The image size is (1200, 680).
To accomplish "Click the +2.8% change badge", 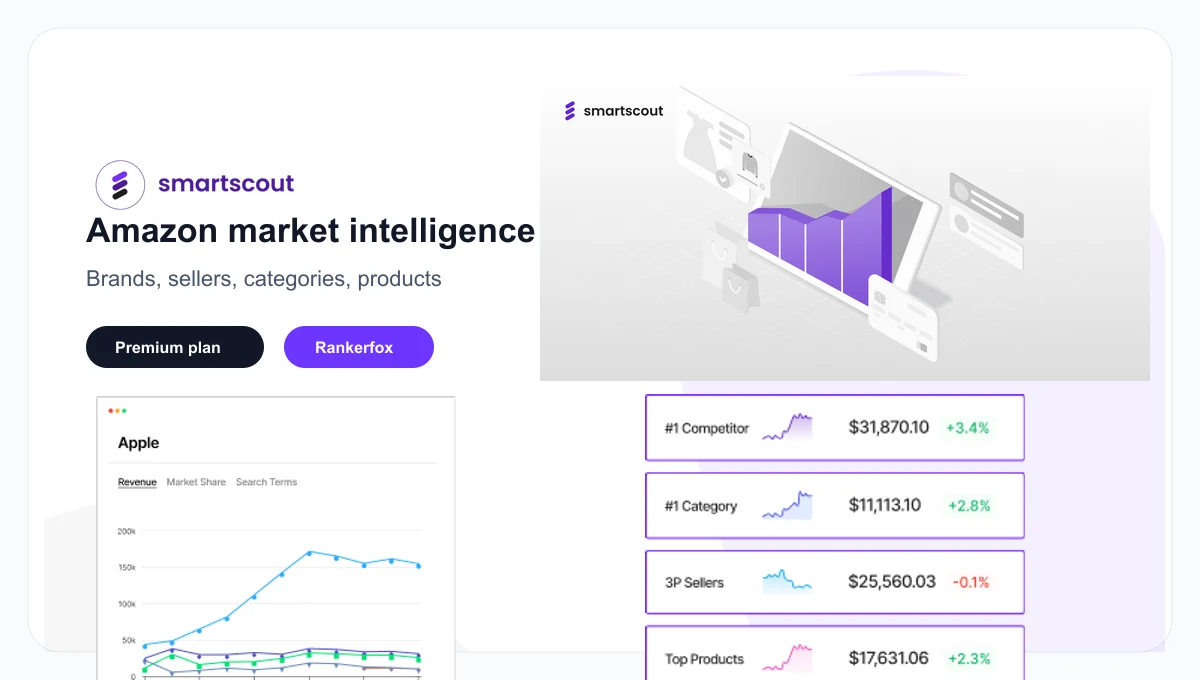I will click(x=969, y=505).
